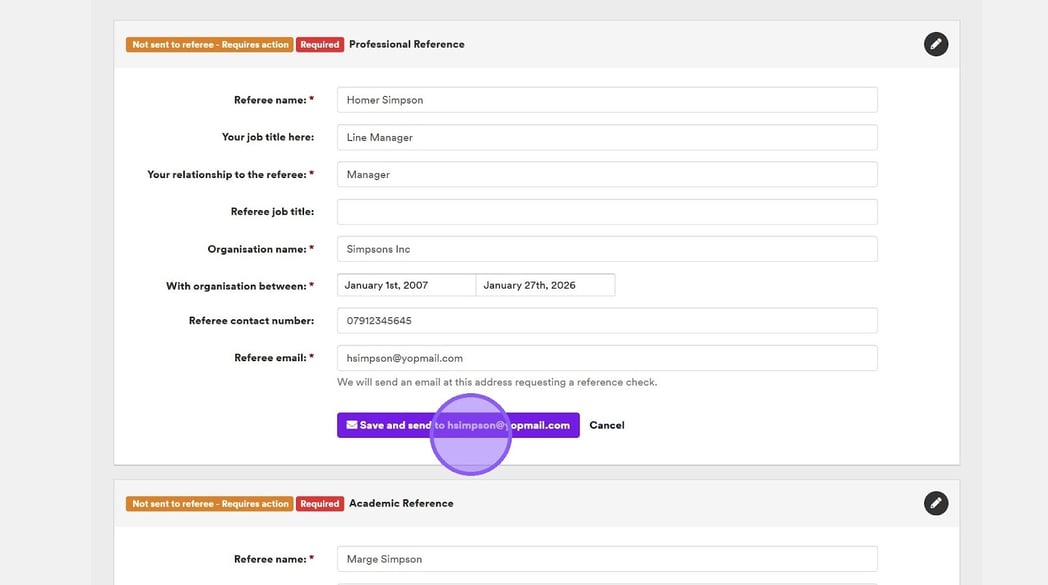Image resolution: width=1048 pixels, height=585 pixels.
Task: Click the edit pencil icon for Professional Reference
Action: [935, 44]
